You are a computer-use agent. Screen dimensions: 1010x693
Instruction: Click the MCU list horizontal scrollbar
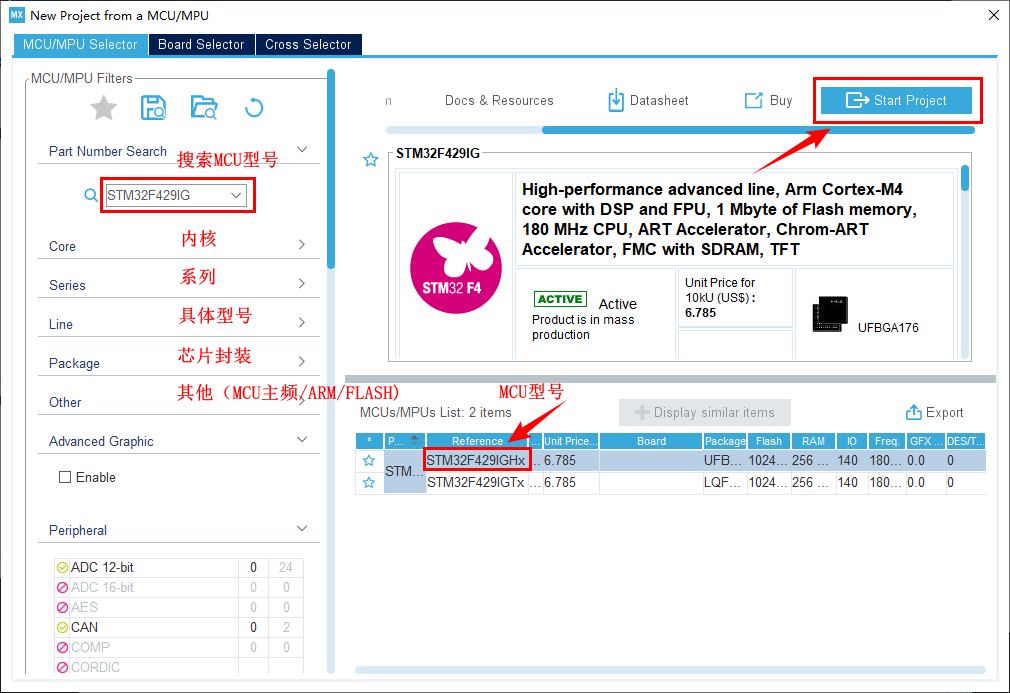pyautogui.click(x=670, y=670)
